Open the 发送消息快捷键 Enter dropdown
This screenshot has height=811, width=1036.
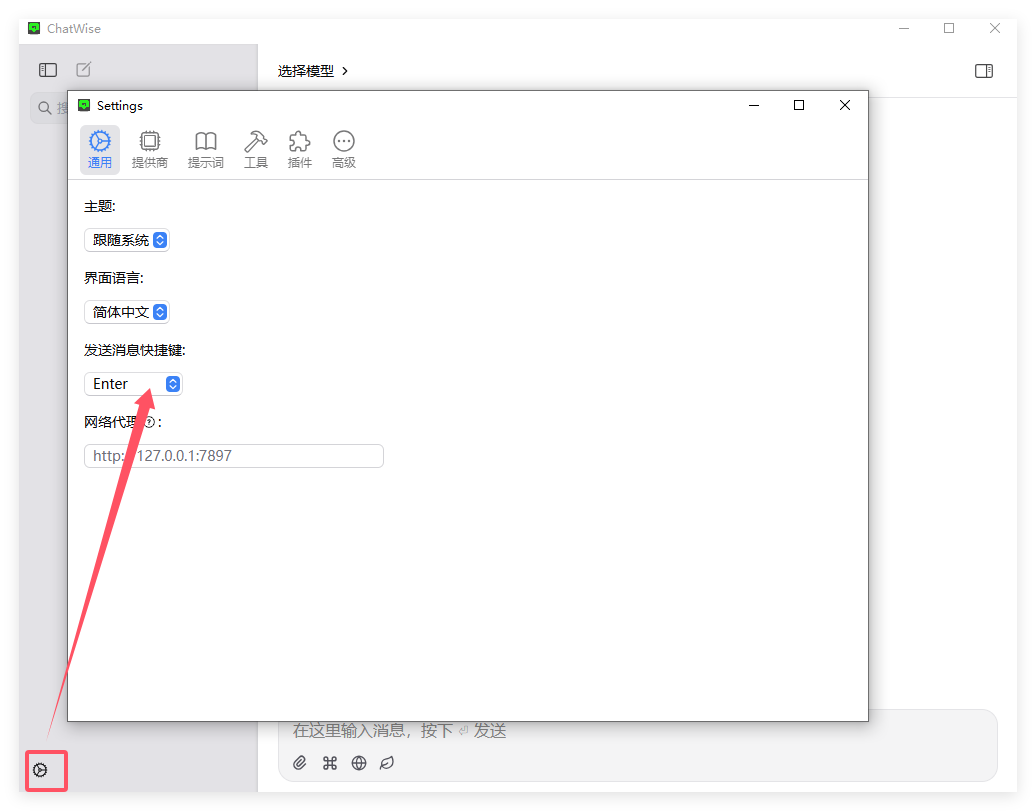coord(133,384)
